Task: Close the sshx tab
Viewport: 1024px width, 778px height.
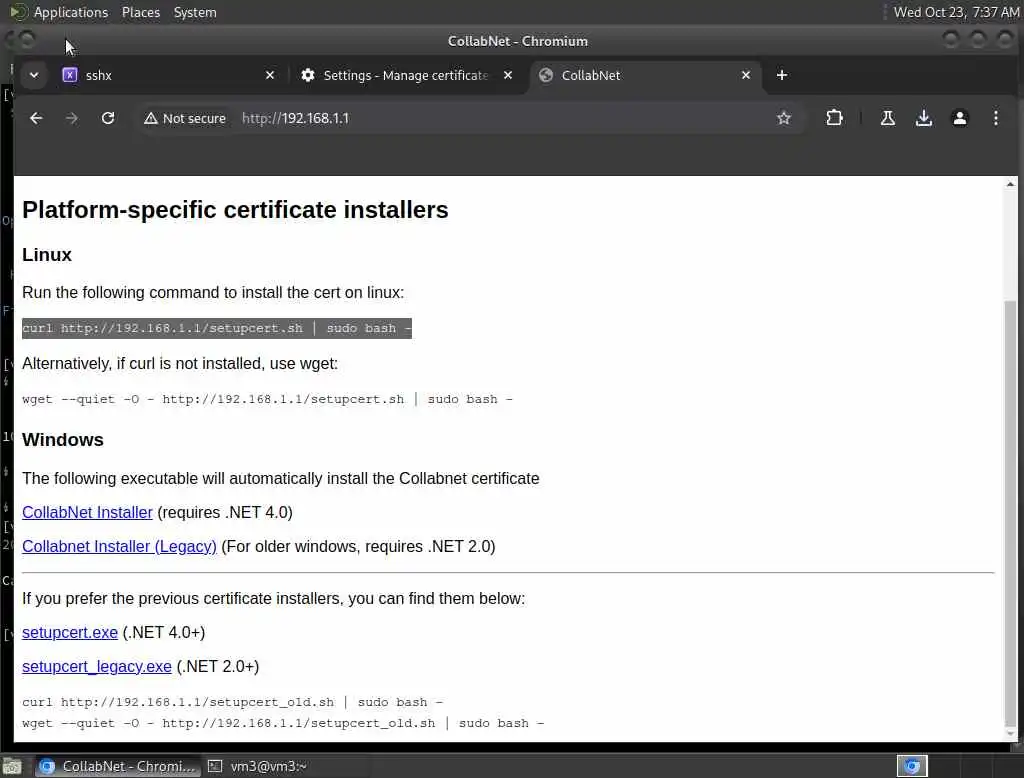Action: [270, 75]
